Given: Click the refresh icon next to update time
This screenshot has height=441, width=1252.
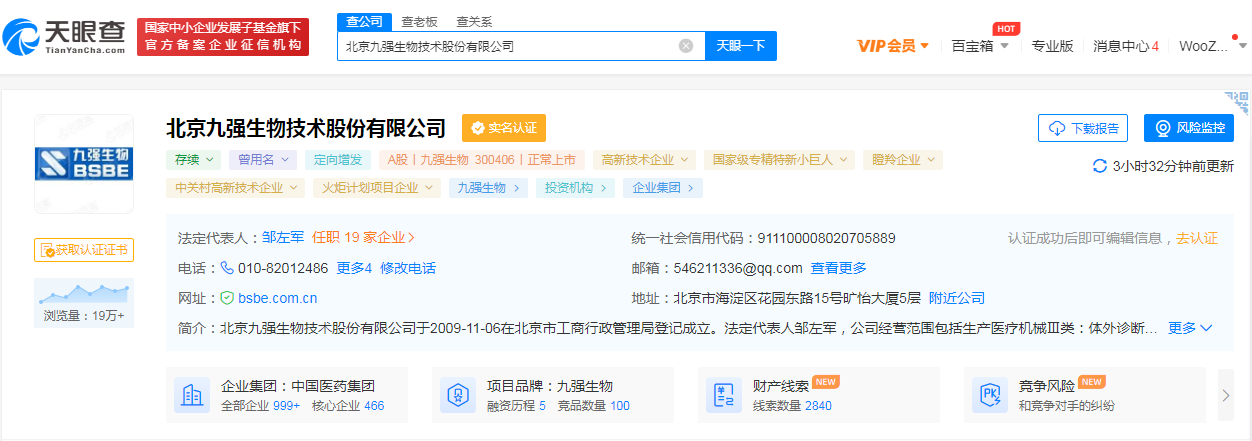Looking at the screenshot, I should [1100, 166].
